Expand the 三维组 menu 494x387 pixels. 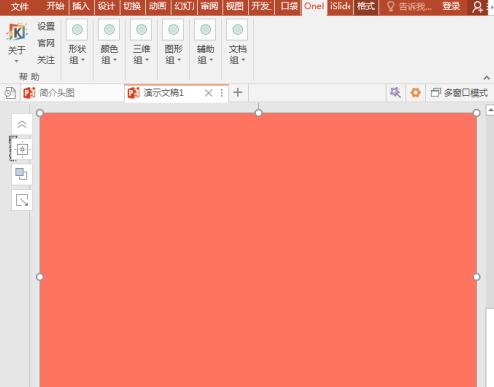[x=141, y=42]
